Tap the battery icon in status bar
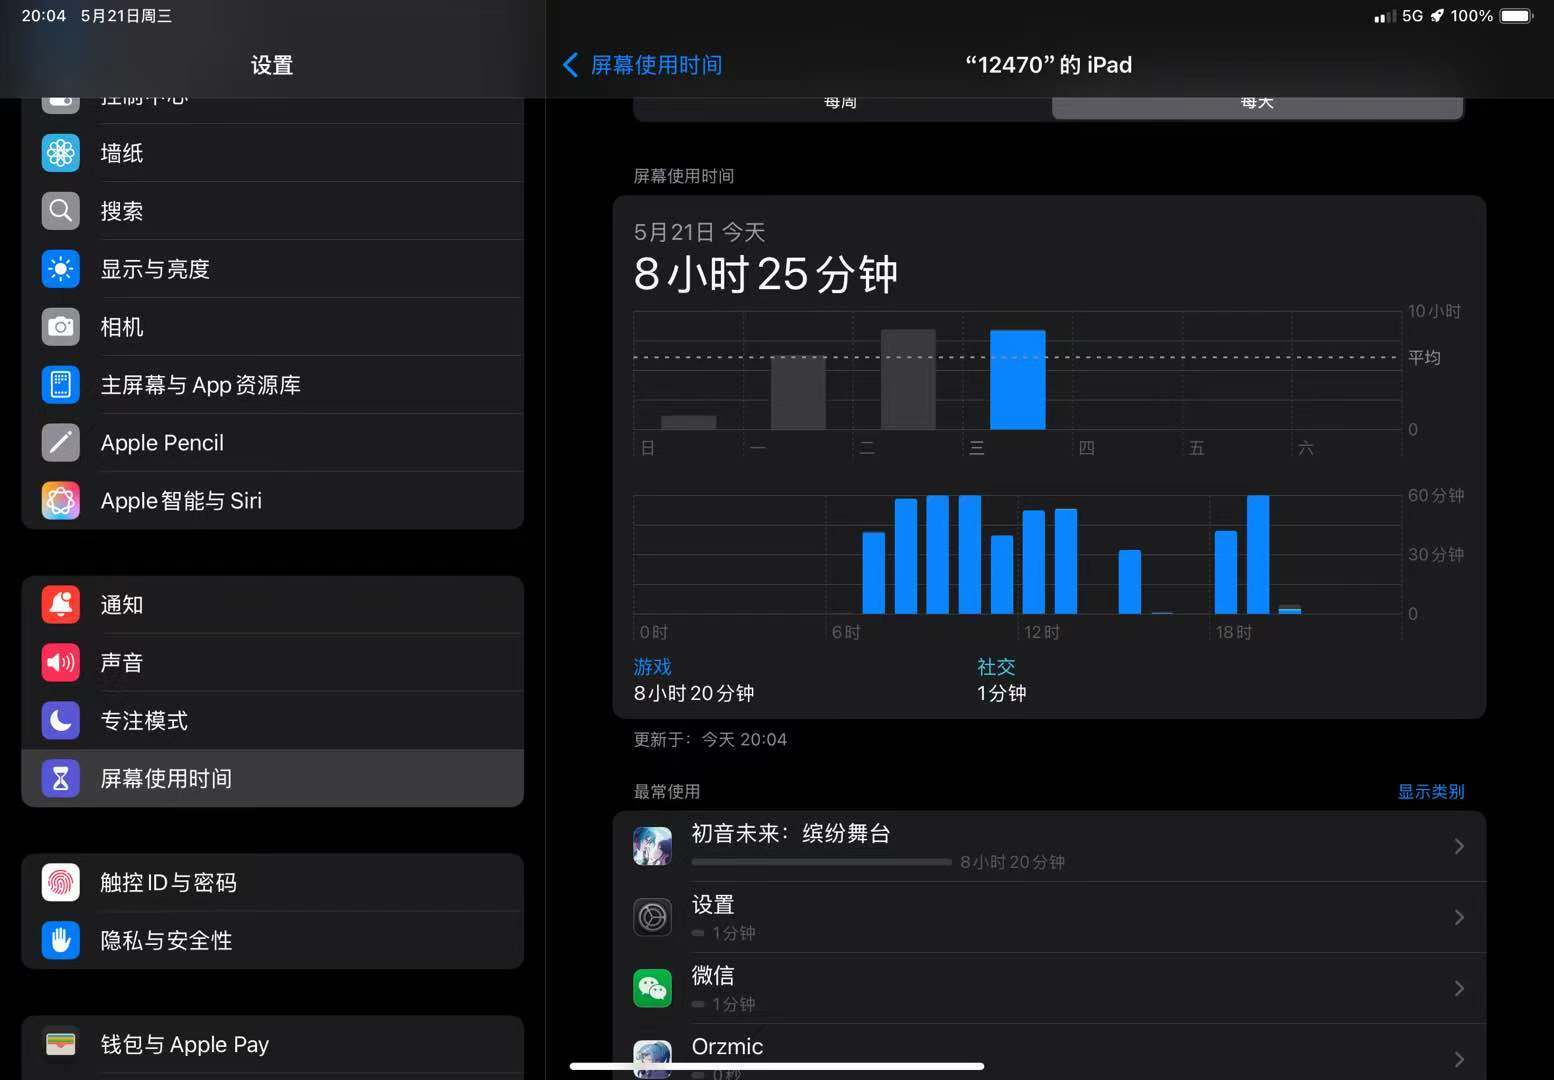 1517,16
